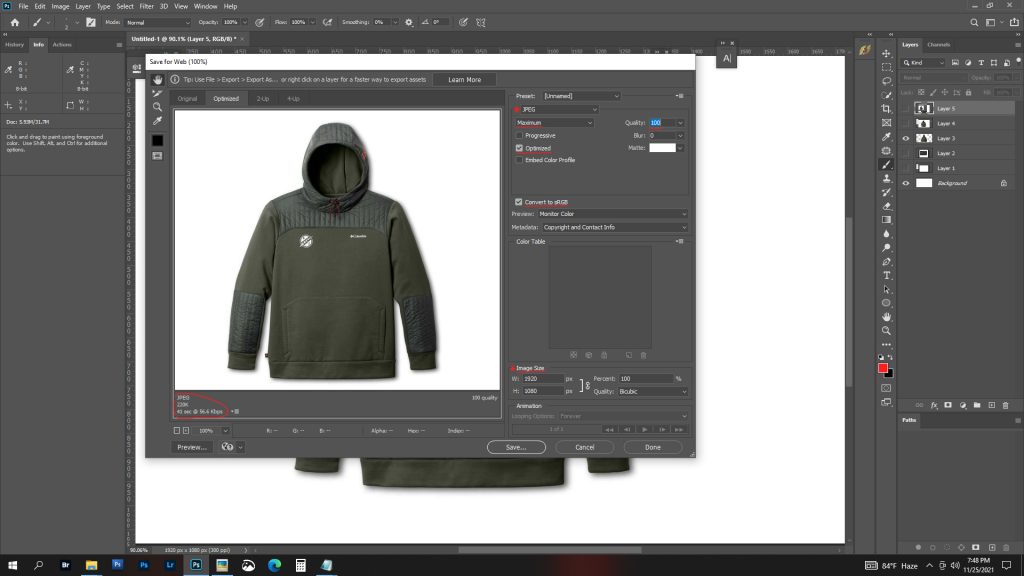Select the main toolbar Eyedropper tool
The height and width of the screenshot is (576, 1024).
point(886,136)
